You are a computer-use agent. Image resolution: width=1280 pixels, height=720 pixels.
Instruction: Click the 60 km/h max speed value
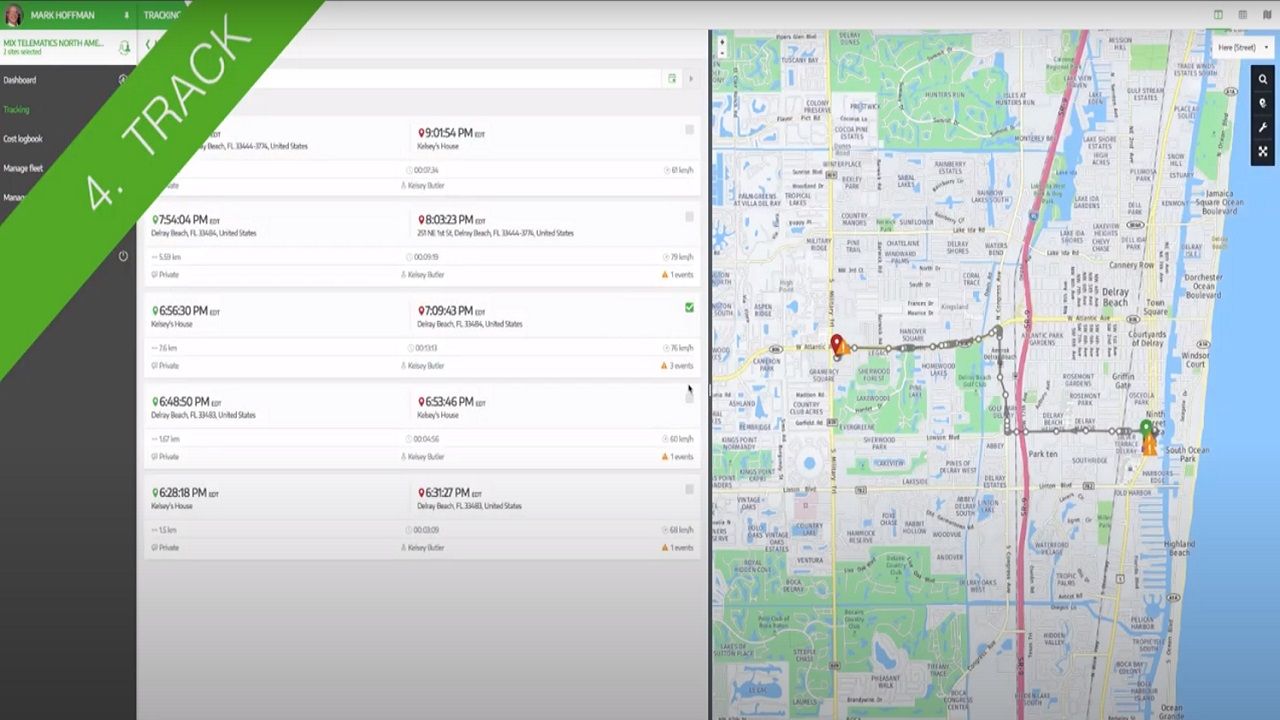[x=682, y=440]
